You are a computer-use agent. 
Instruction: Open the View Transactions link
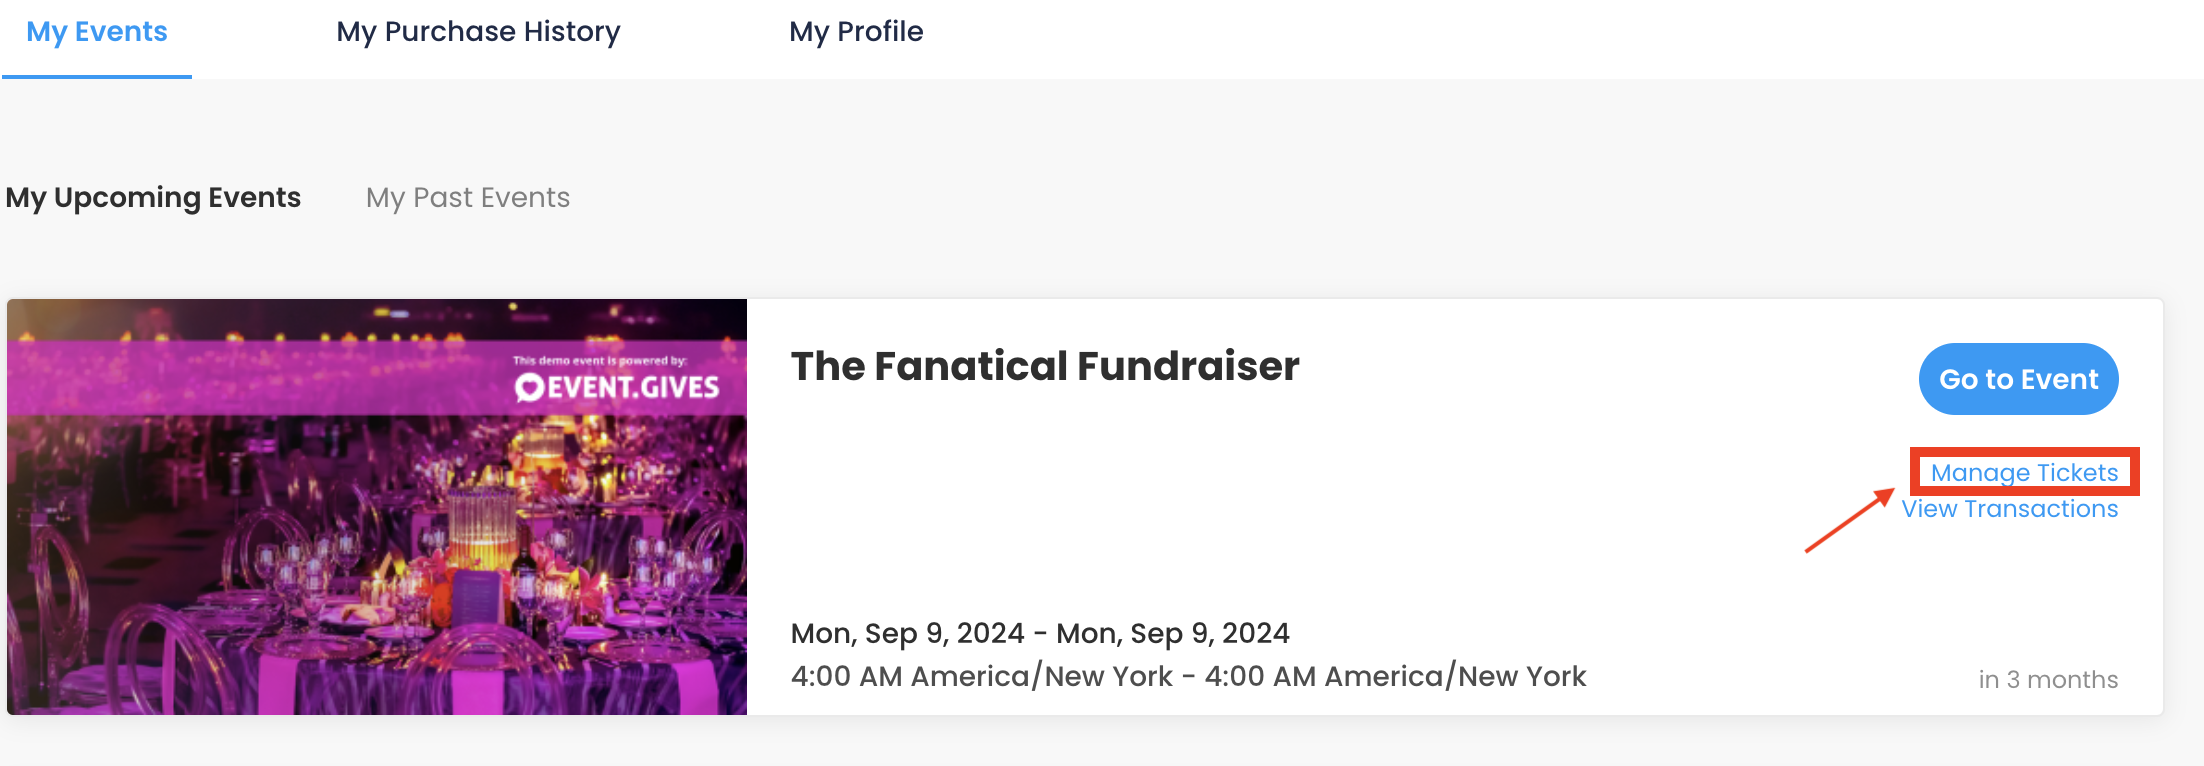click(2010, 509)
